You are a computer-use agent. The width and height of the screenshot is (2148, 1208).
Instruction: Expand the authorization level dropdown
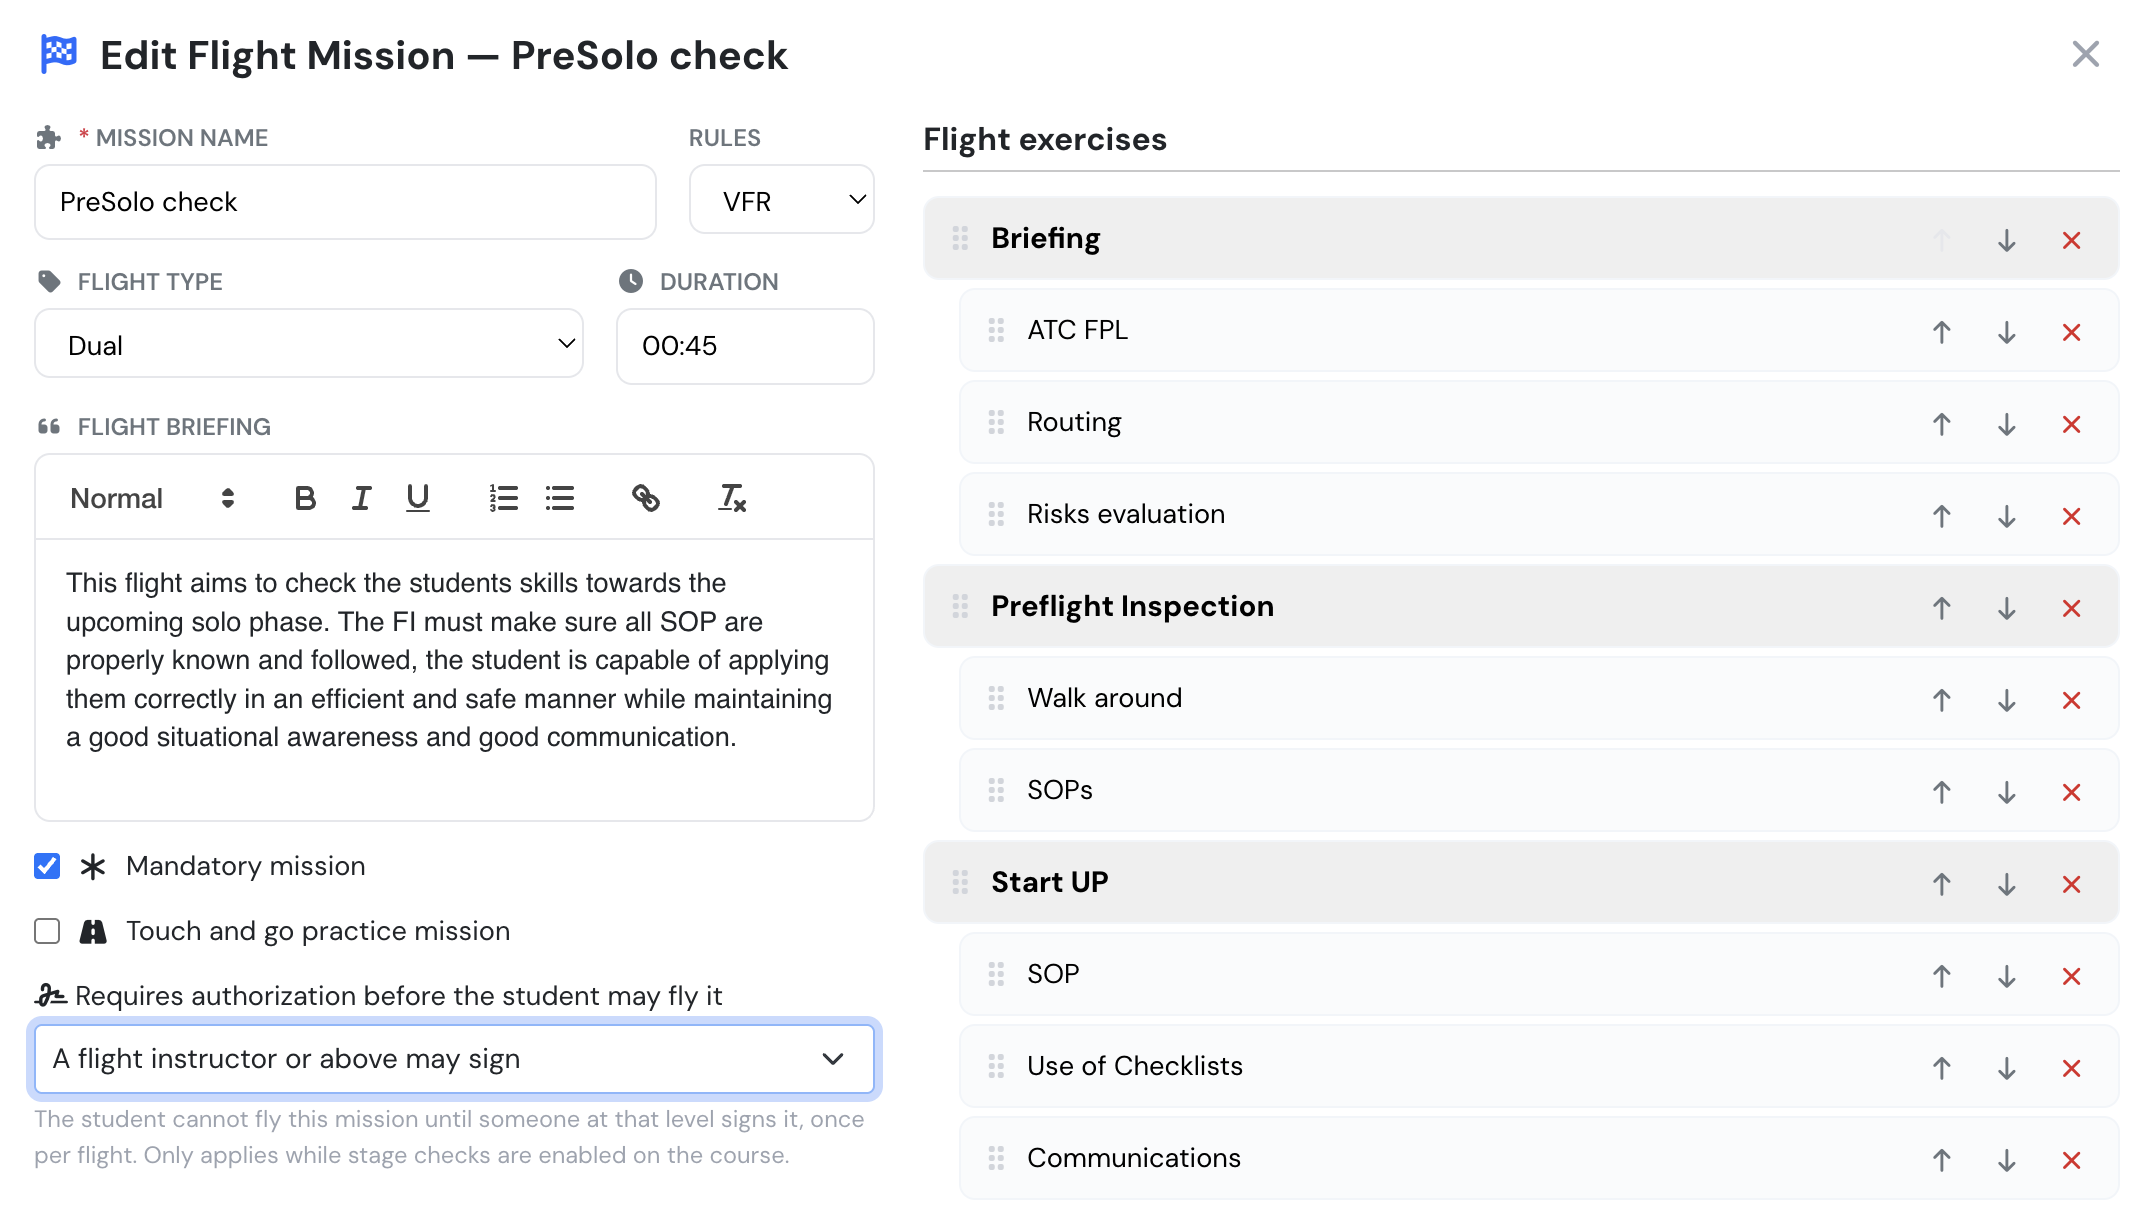454,1059
